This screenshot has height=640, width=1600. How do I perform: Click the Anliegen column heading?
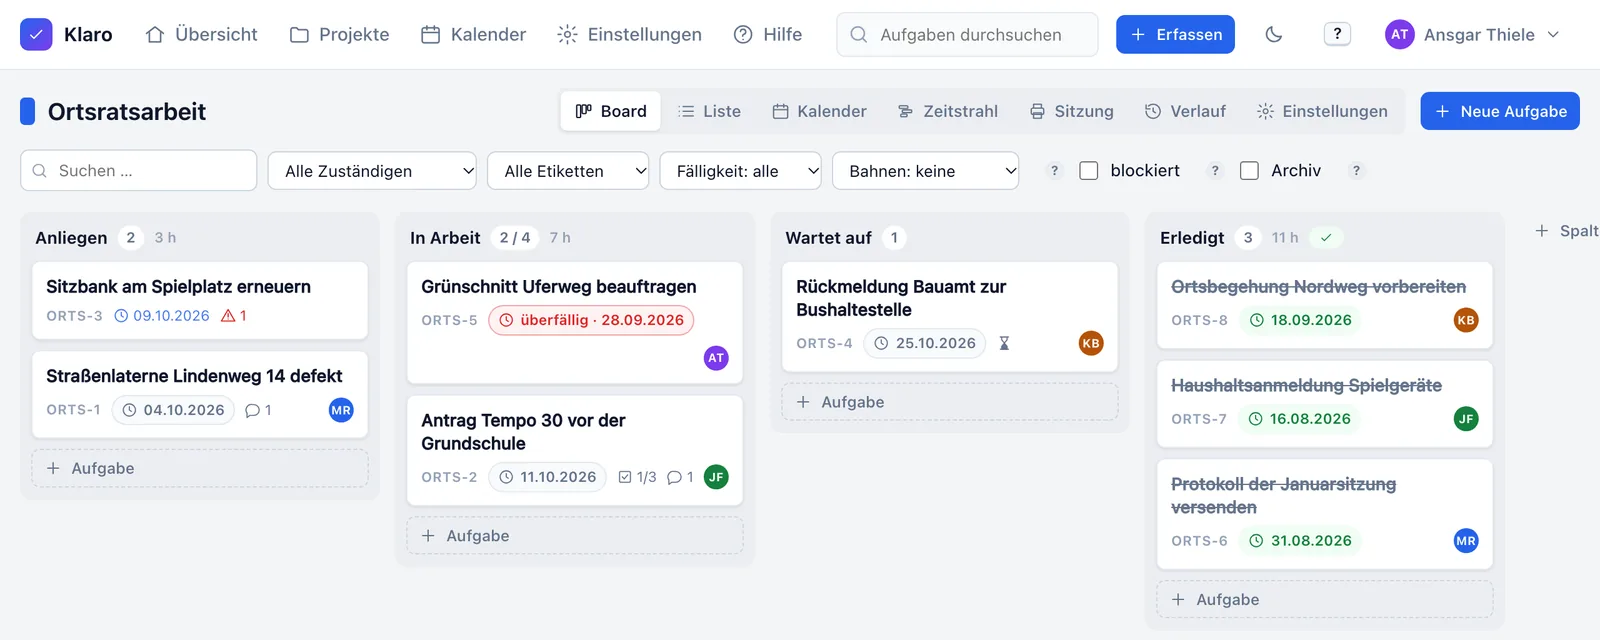tap(71, 238)
